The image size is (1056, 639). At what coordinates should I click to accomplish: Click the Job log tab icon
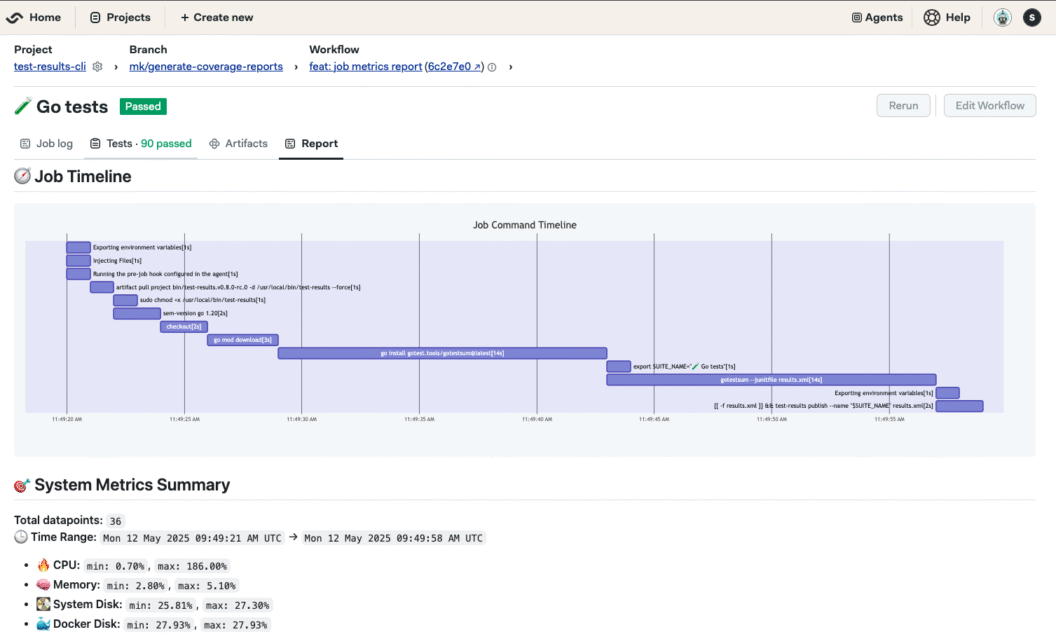25,143
